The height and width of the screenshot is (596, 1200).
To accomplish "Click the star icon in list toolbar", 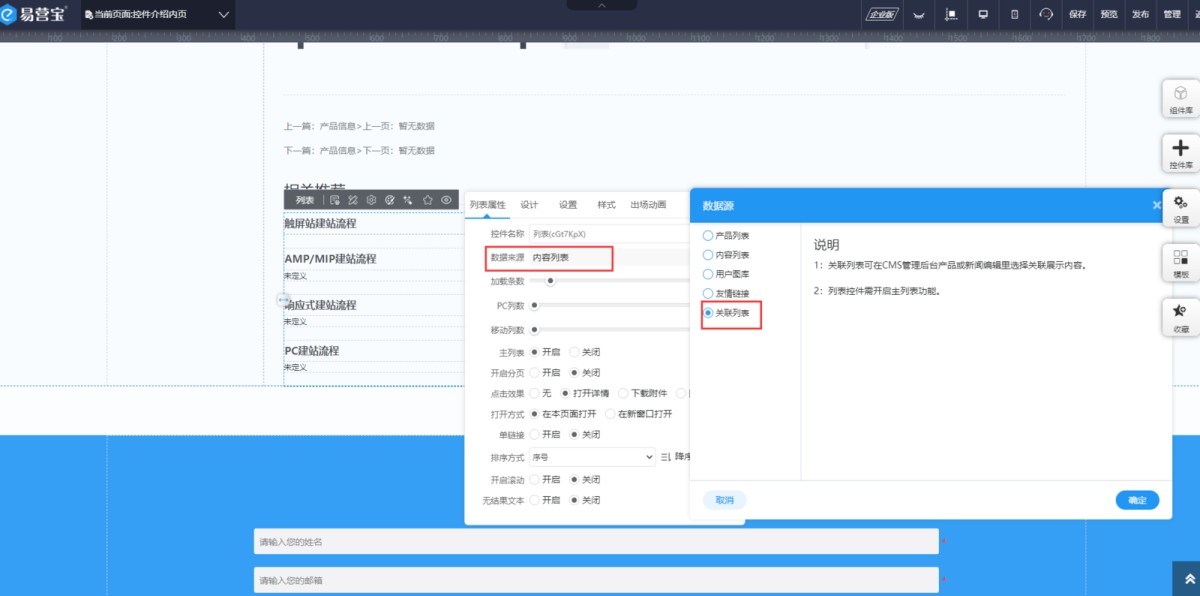I will click(x=427, y=200).
